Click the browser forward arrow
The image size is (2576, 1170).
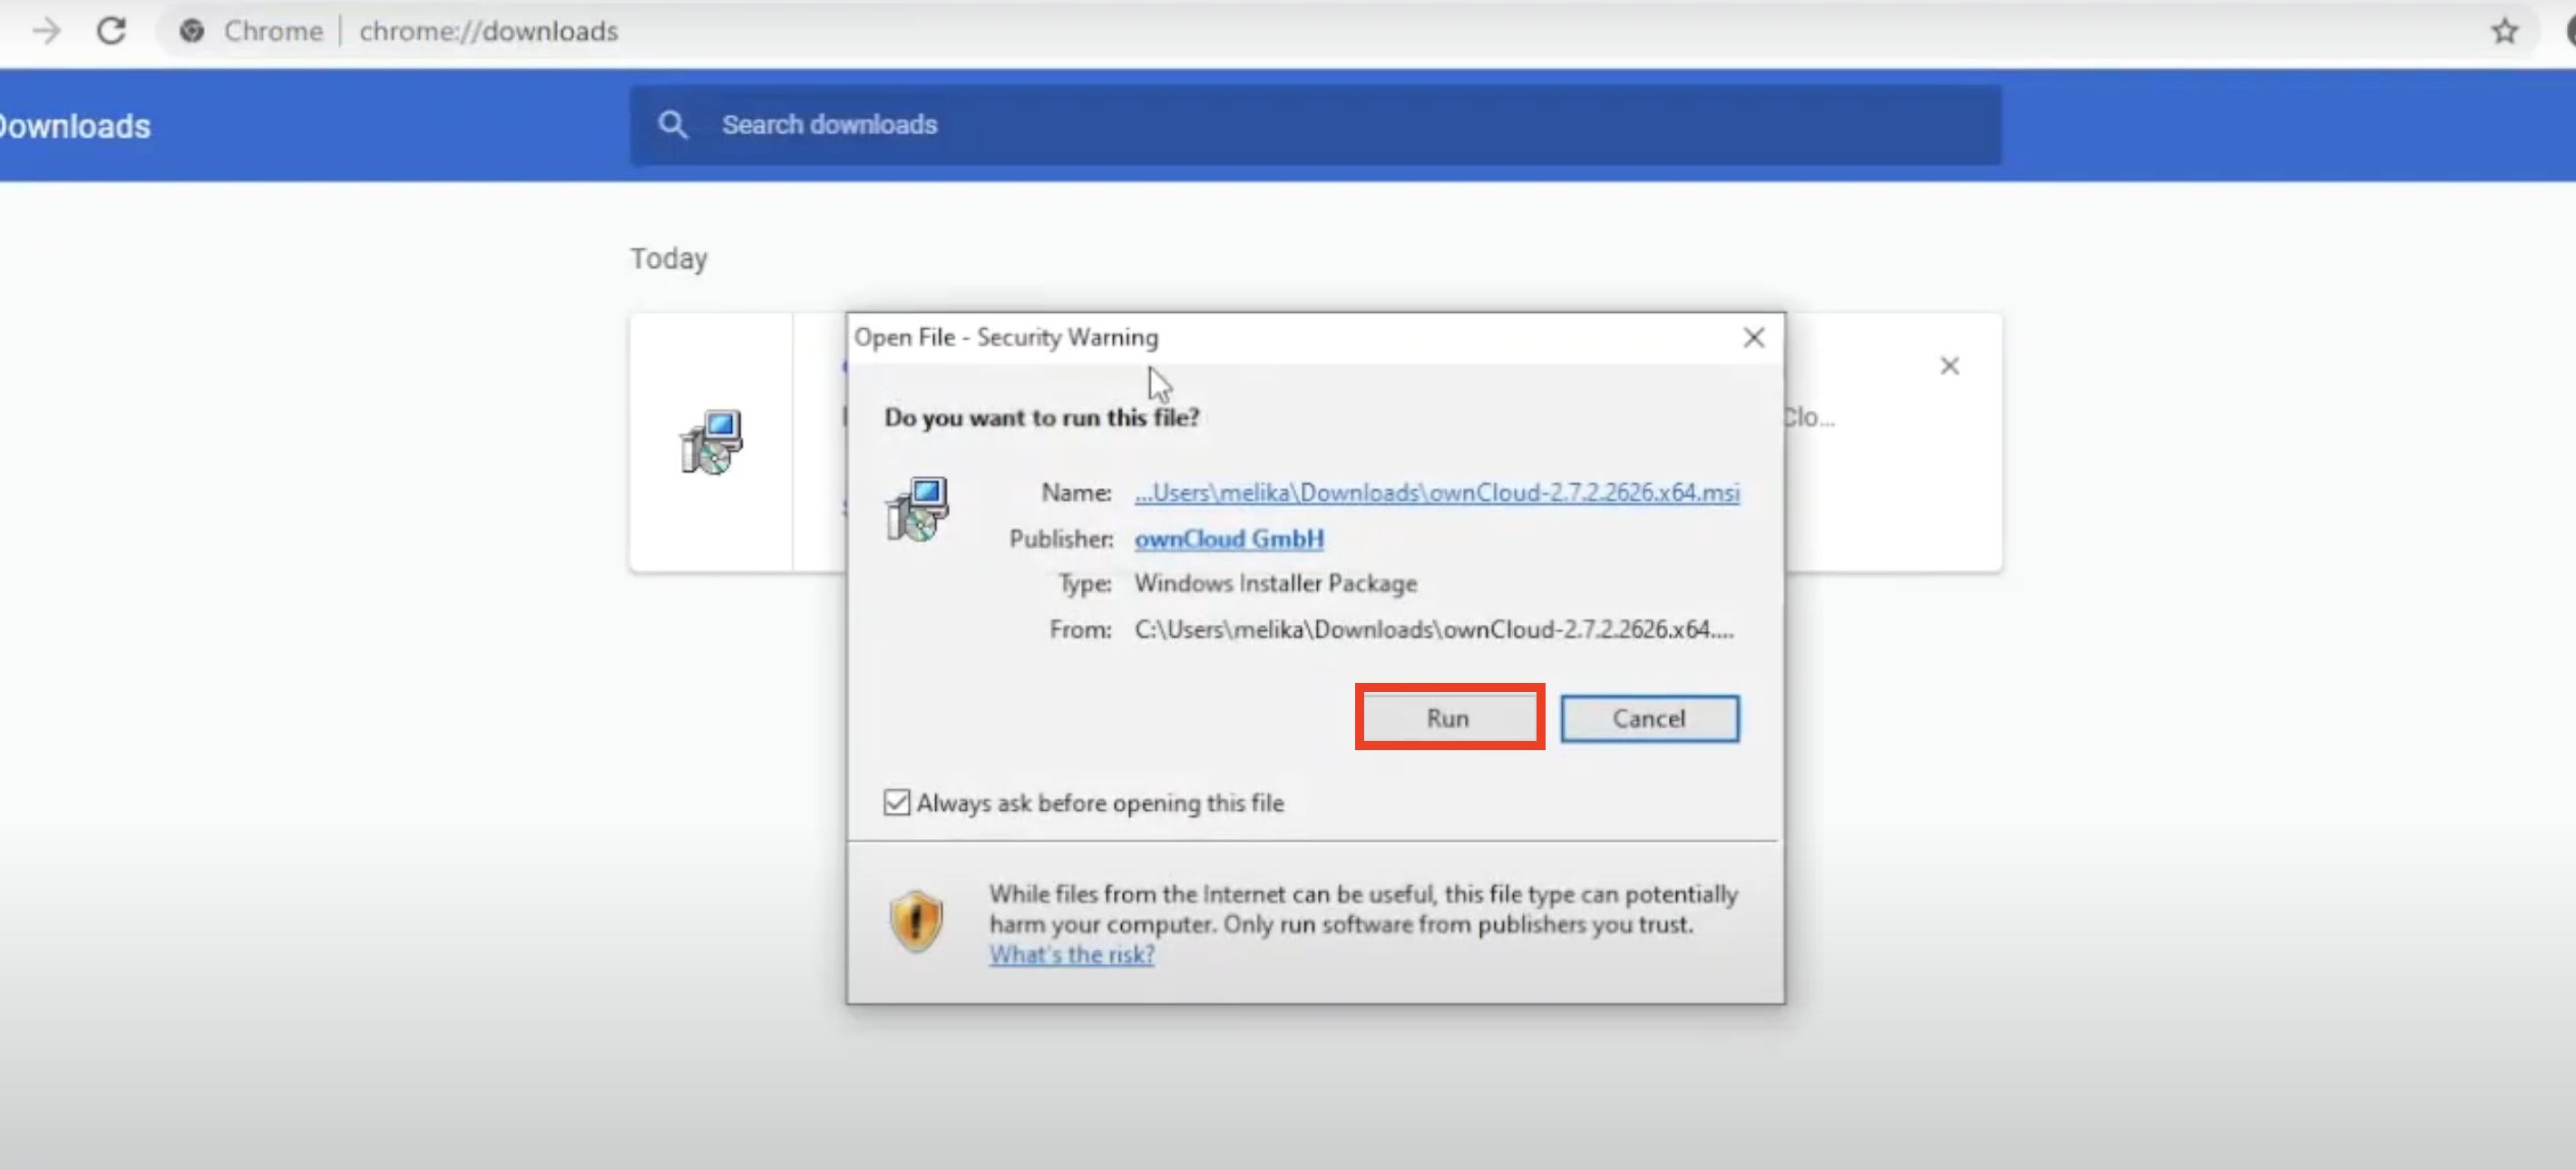pos(46,31)
